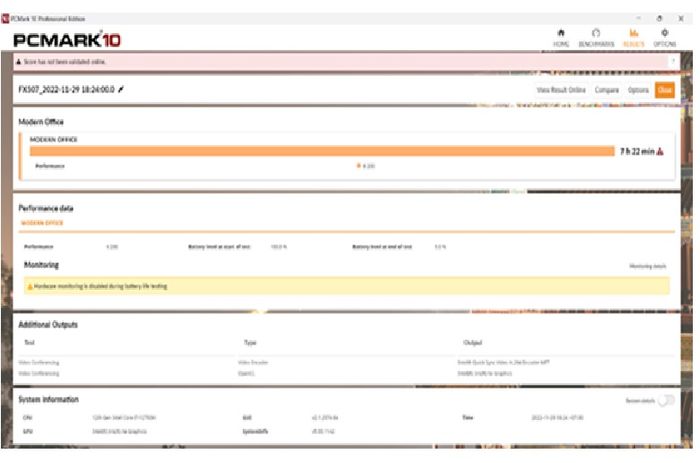Click the Performance data heading

click(x=46, y=209)
